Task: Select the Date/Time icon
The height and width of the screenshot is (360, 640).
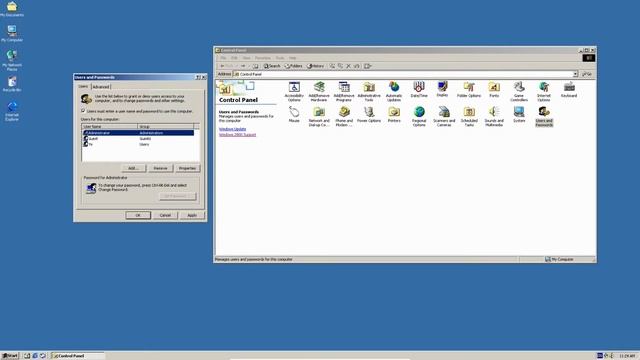Action: pyautogui.click(x=419, y=89)
